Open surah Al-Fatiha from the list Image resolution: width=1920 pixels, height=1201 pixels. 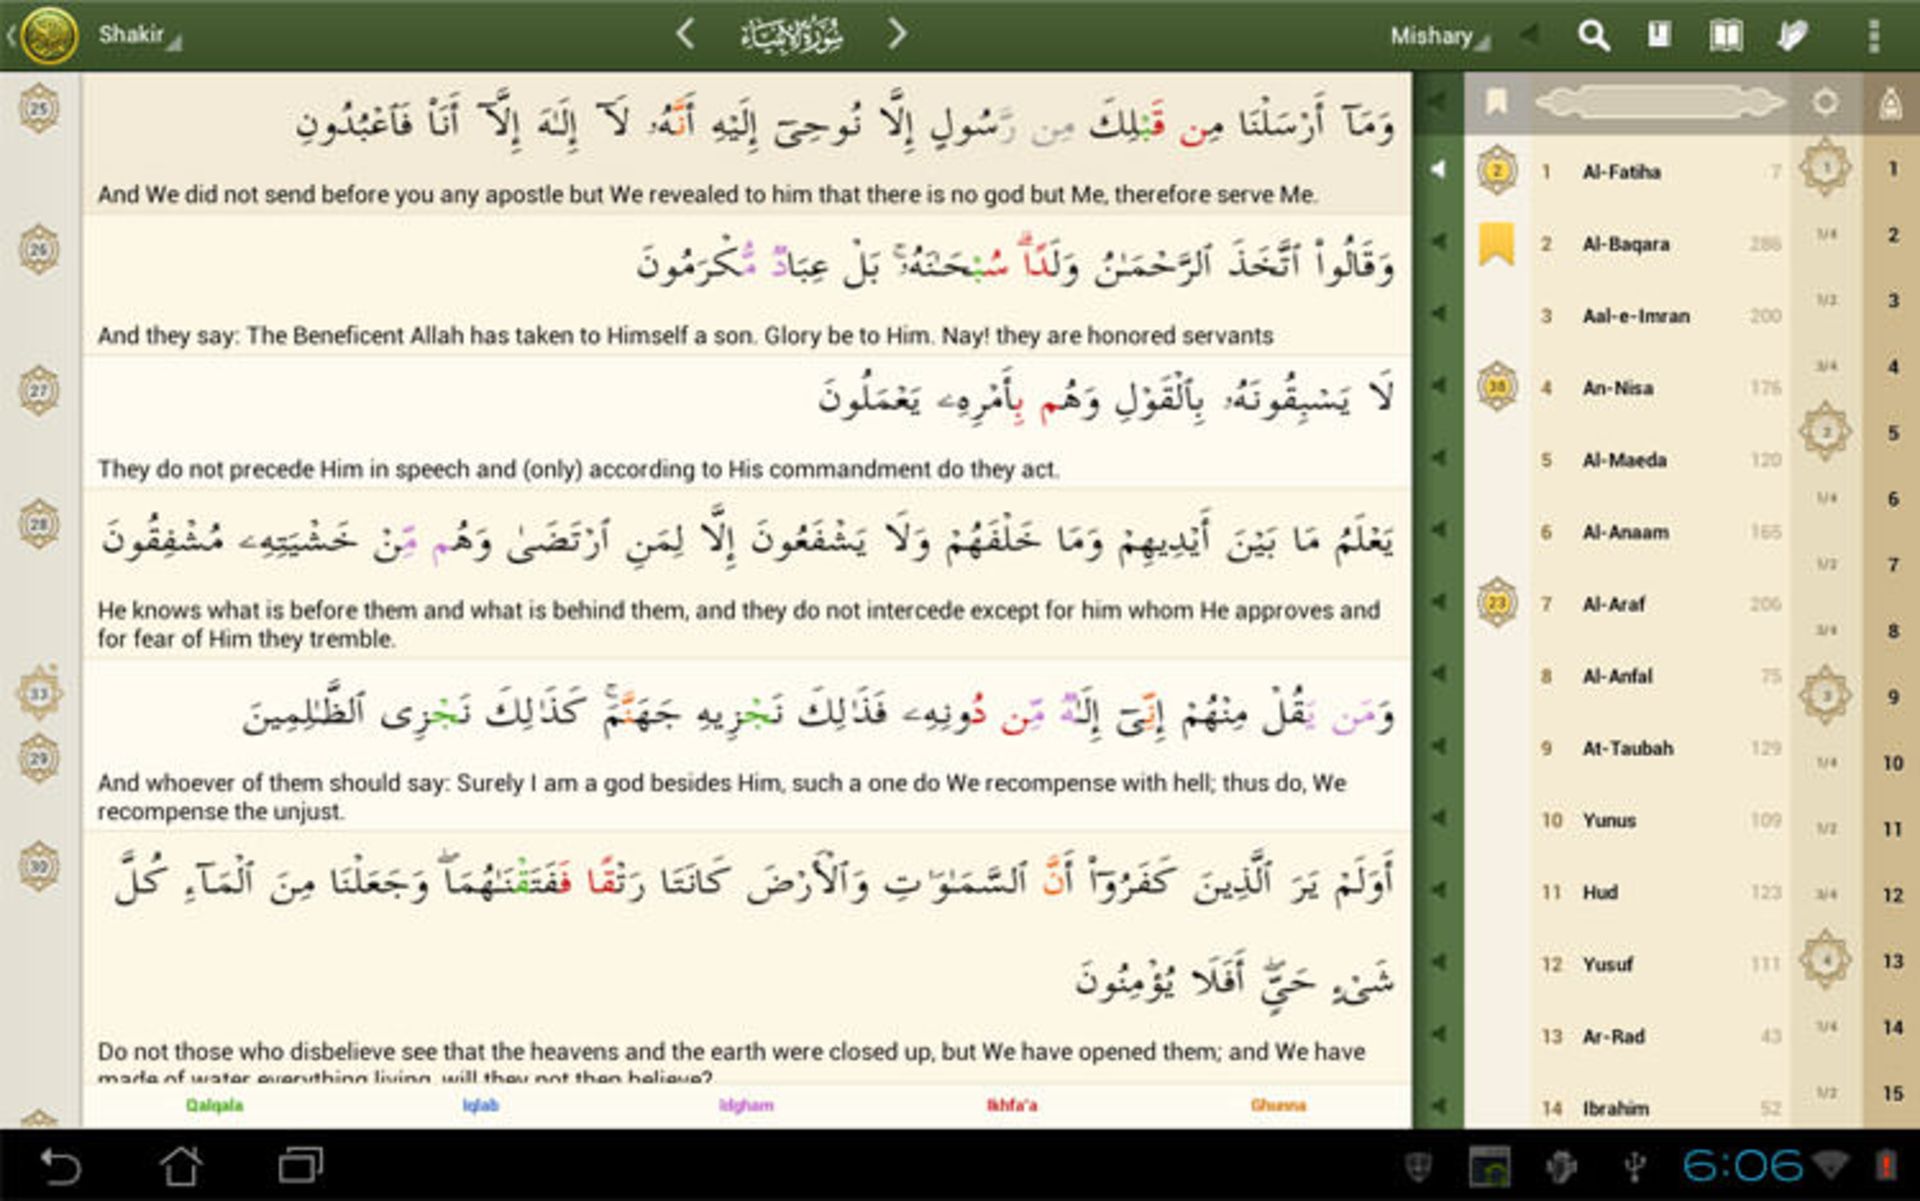tap(1620, 171)
